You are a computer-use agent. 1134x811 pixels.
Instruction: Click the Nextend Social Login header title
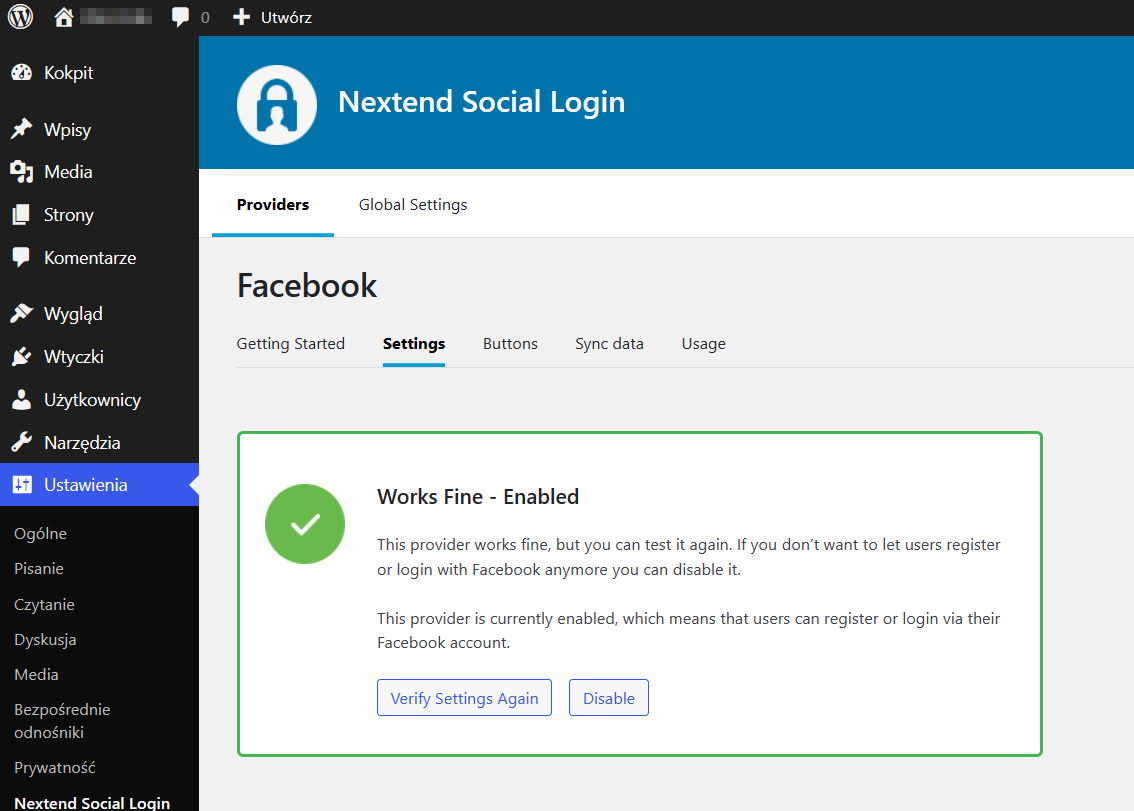tap(482, 102)
